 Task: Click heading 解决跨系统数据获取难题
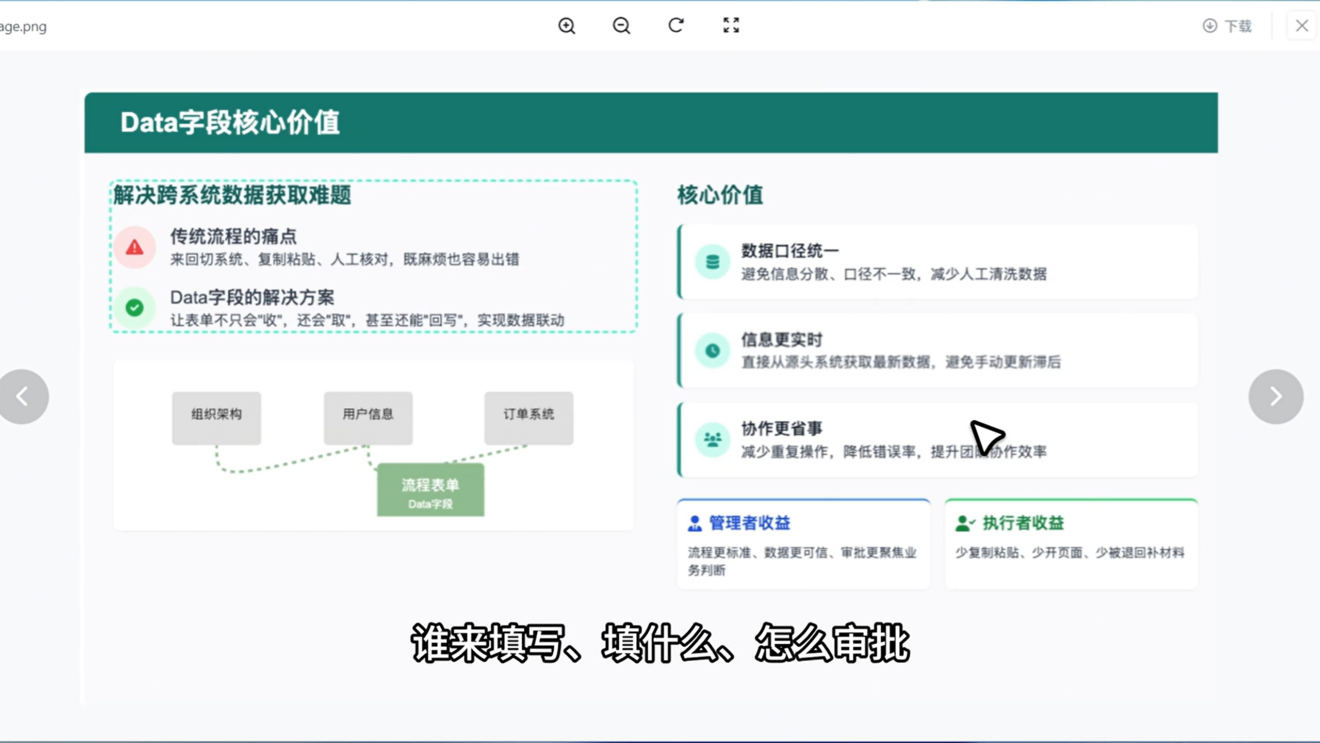[x=232, y=195]
